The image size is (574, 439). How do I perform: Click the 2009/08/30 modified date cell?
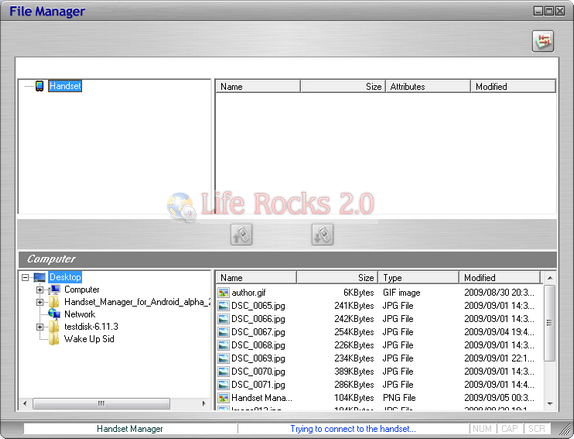499,293
